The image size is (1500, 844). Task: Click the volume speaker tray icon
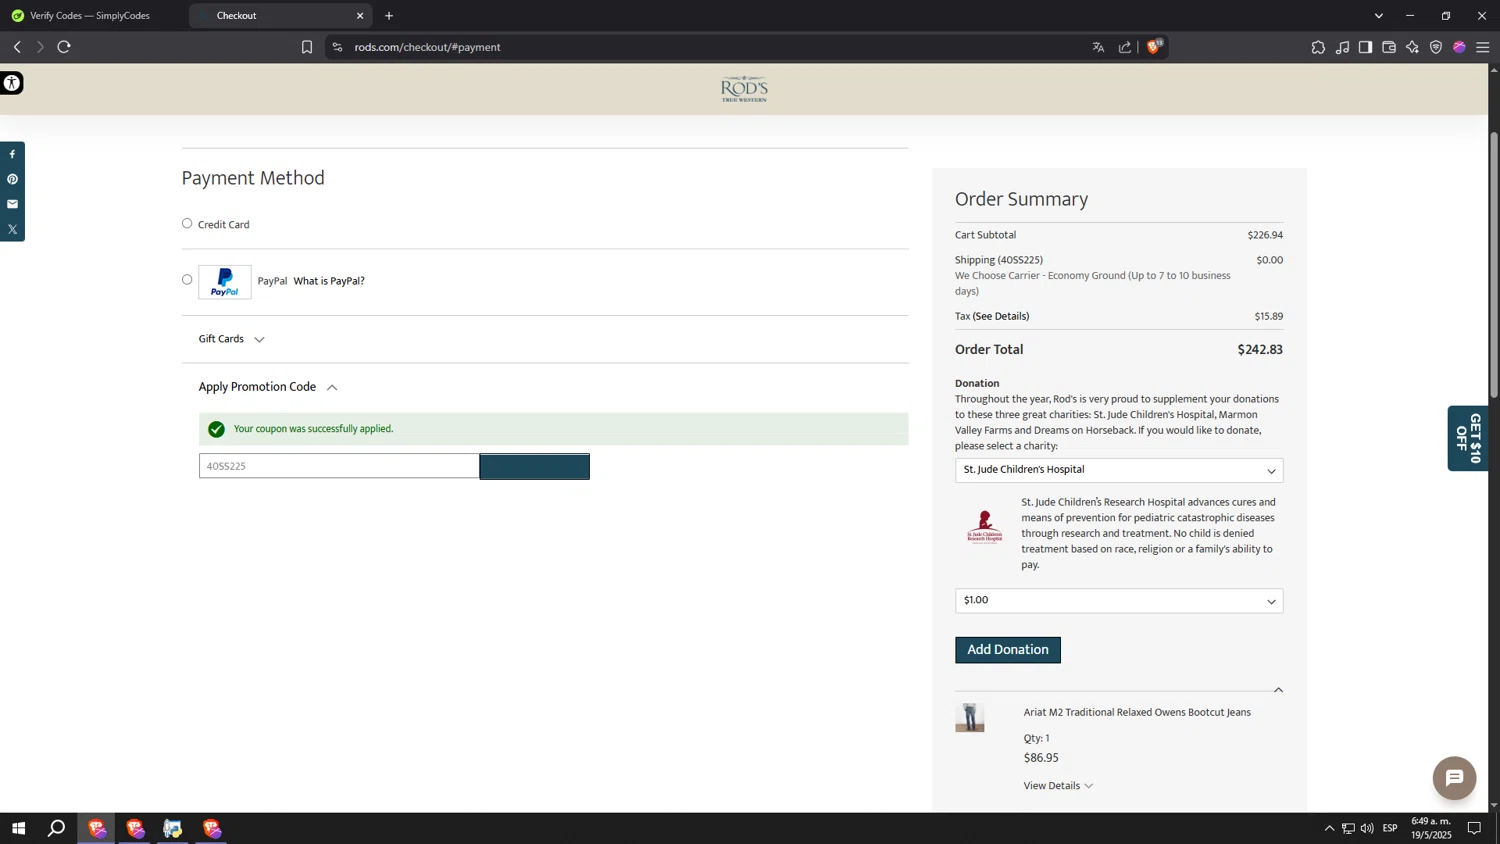pyautogui.click(x=1367, y=828)
